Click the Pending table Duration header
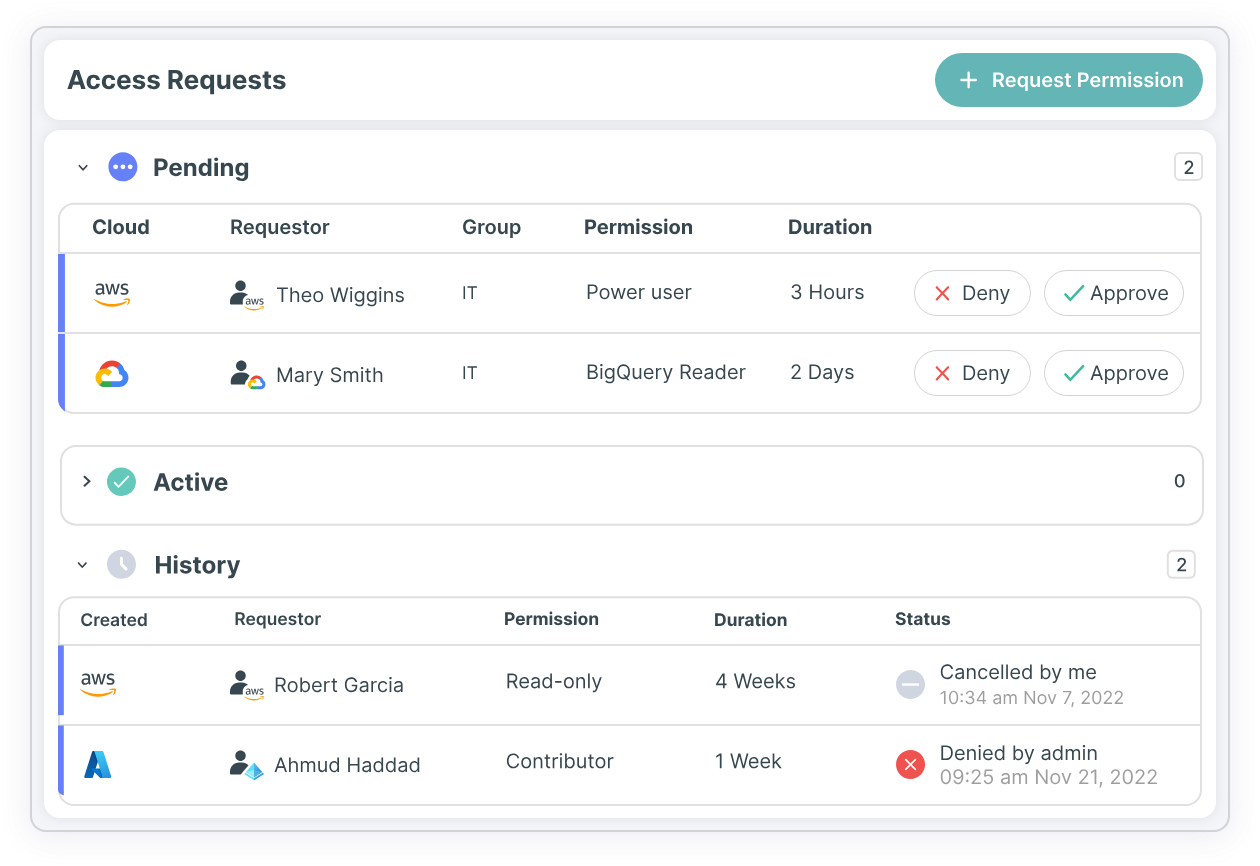This screenshot has height=866, width=1260. tap(830, 227)
